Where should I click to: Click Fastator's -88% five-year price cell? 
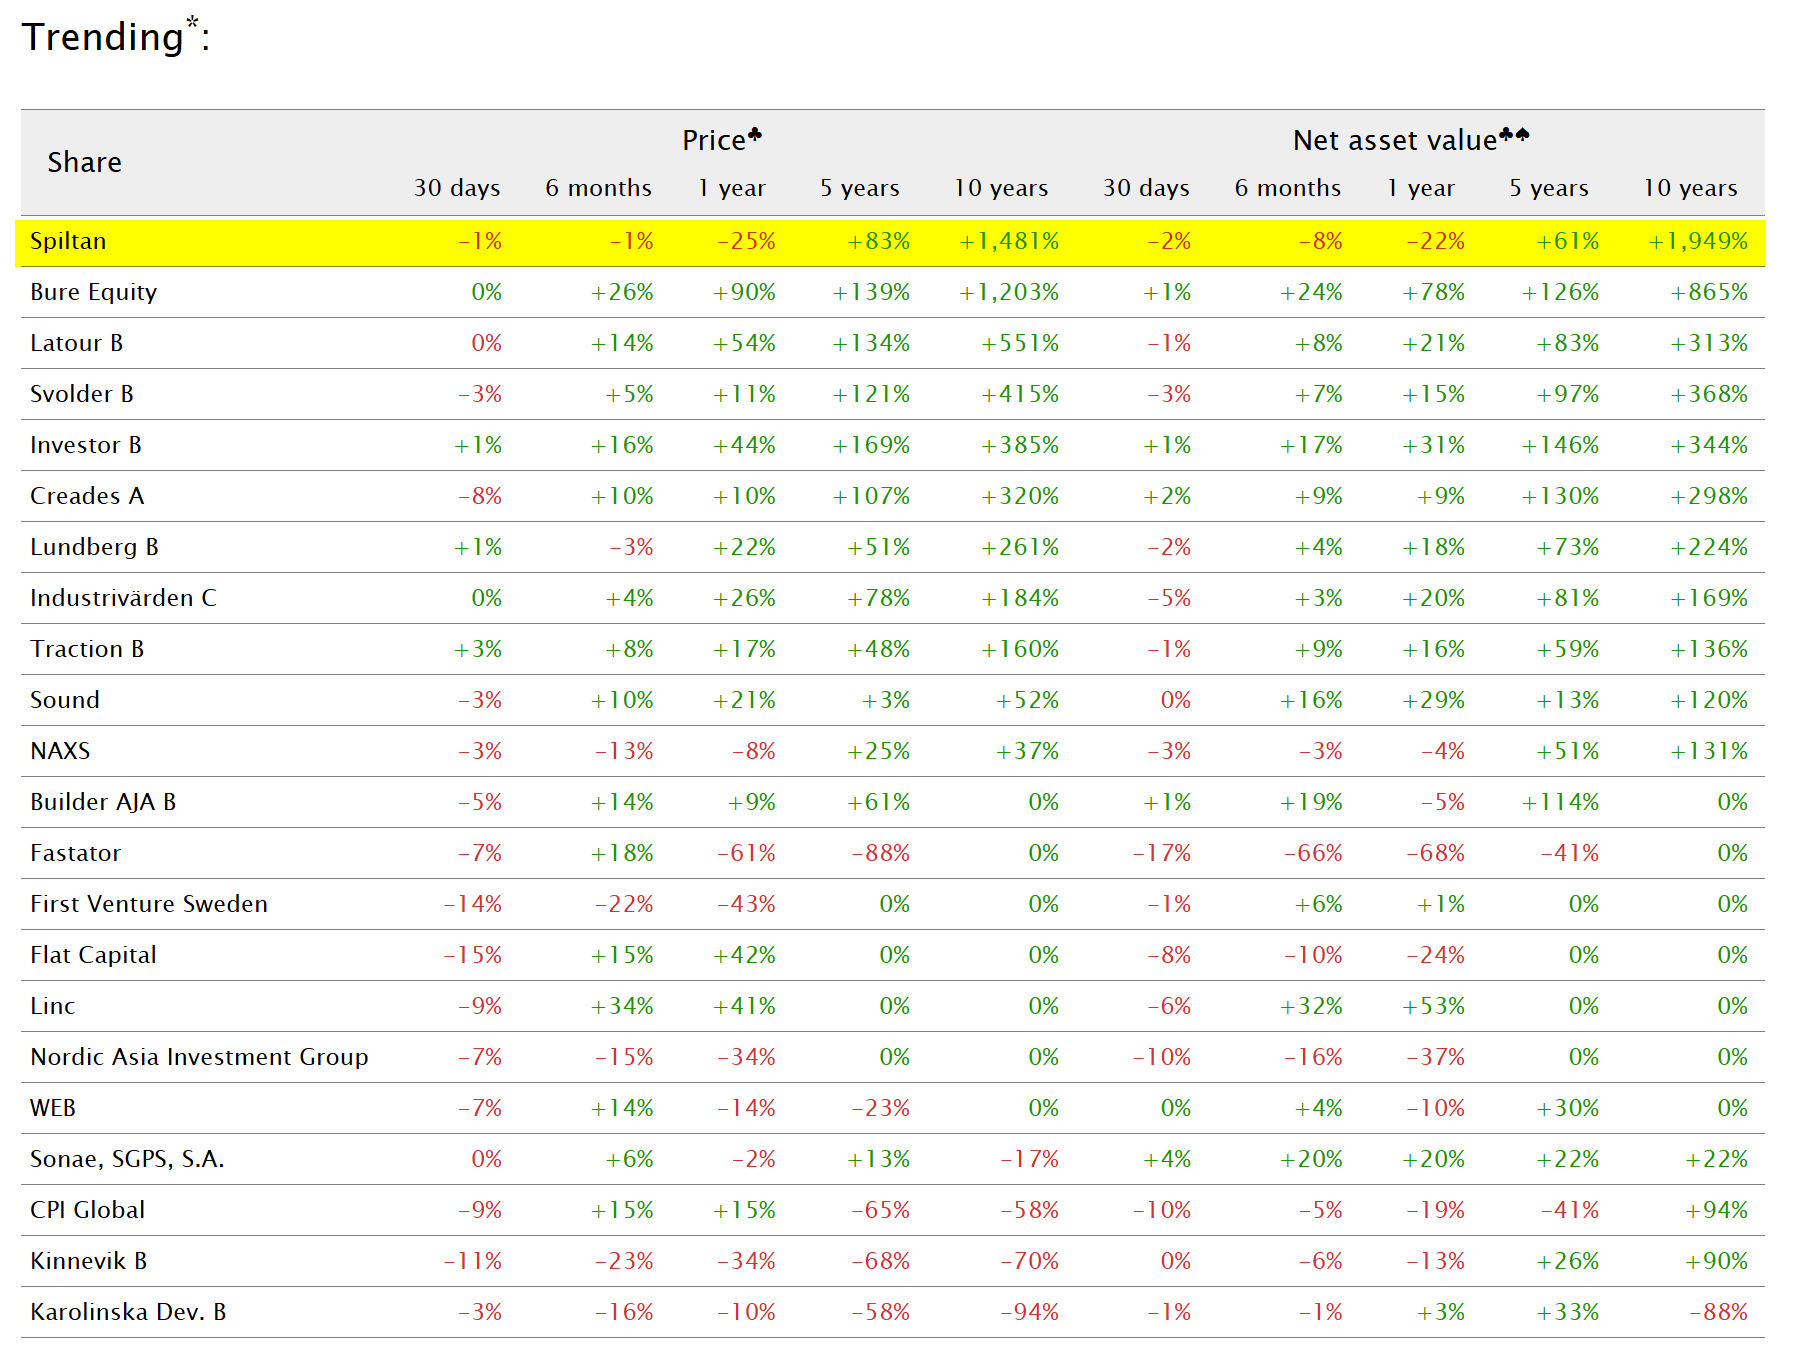point(880,853)
